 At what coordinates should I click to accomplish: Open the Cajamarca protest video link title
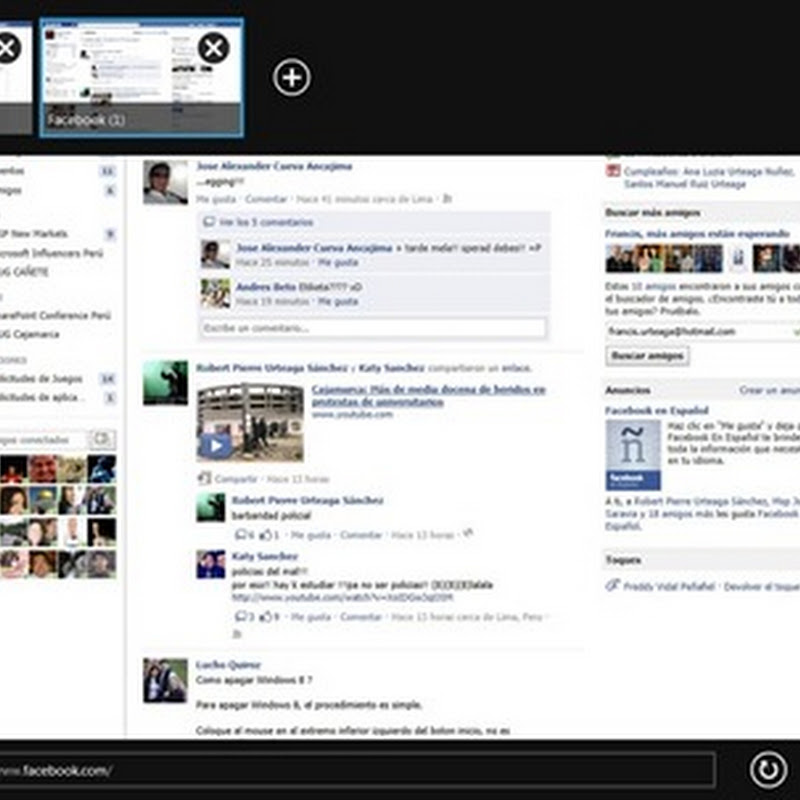428,394
